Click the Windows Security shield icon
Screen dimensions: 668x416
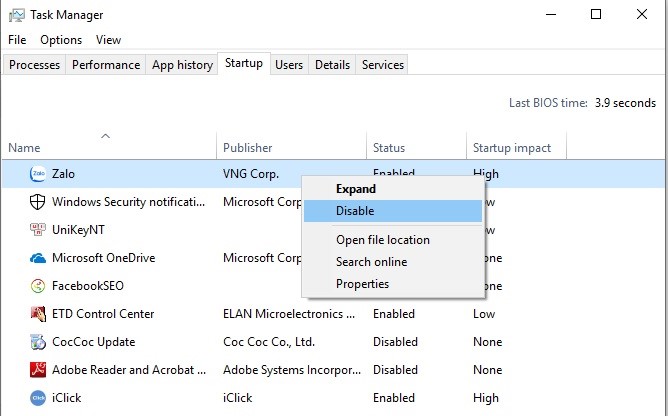pyautogui.click(x=38, y=202)
